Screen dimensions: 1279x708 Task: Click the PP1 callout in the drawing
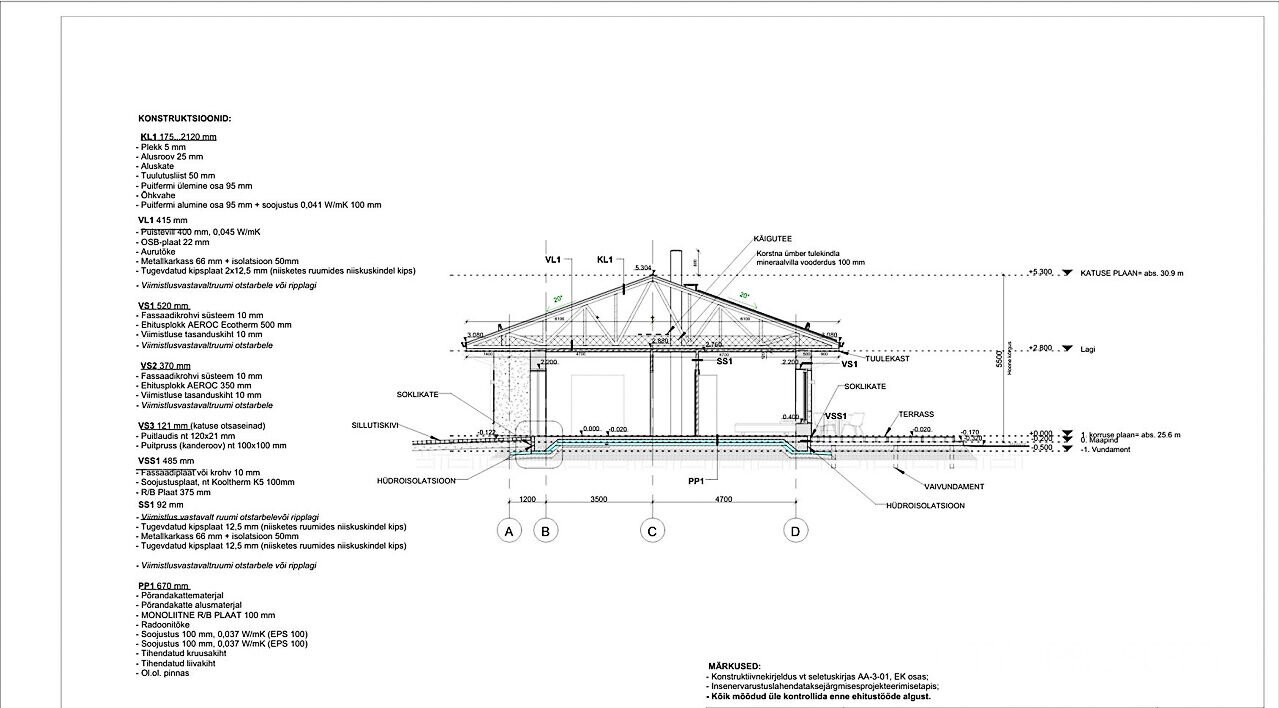click(697, 481)
